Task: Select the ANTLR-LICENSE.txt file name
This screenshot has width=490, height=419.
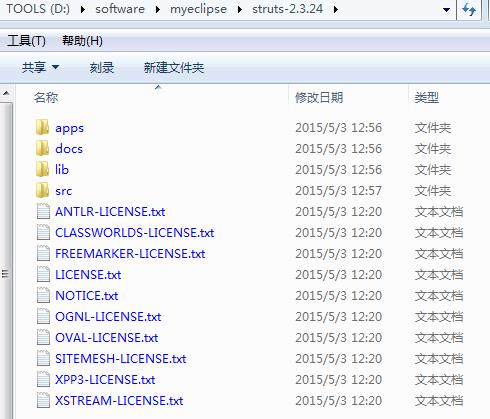Action: point(110,212)
